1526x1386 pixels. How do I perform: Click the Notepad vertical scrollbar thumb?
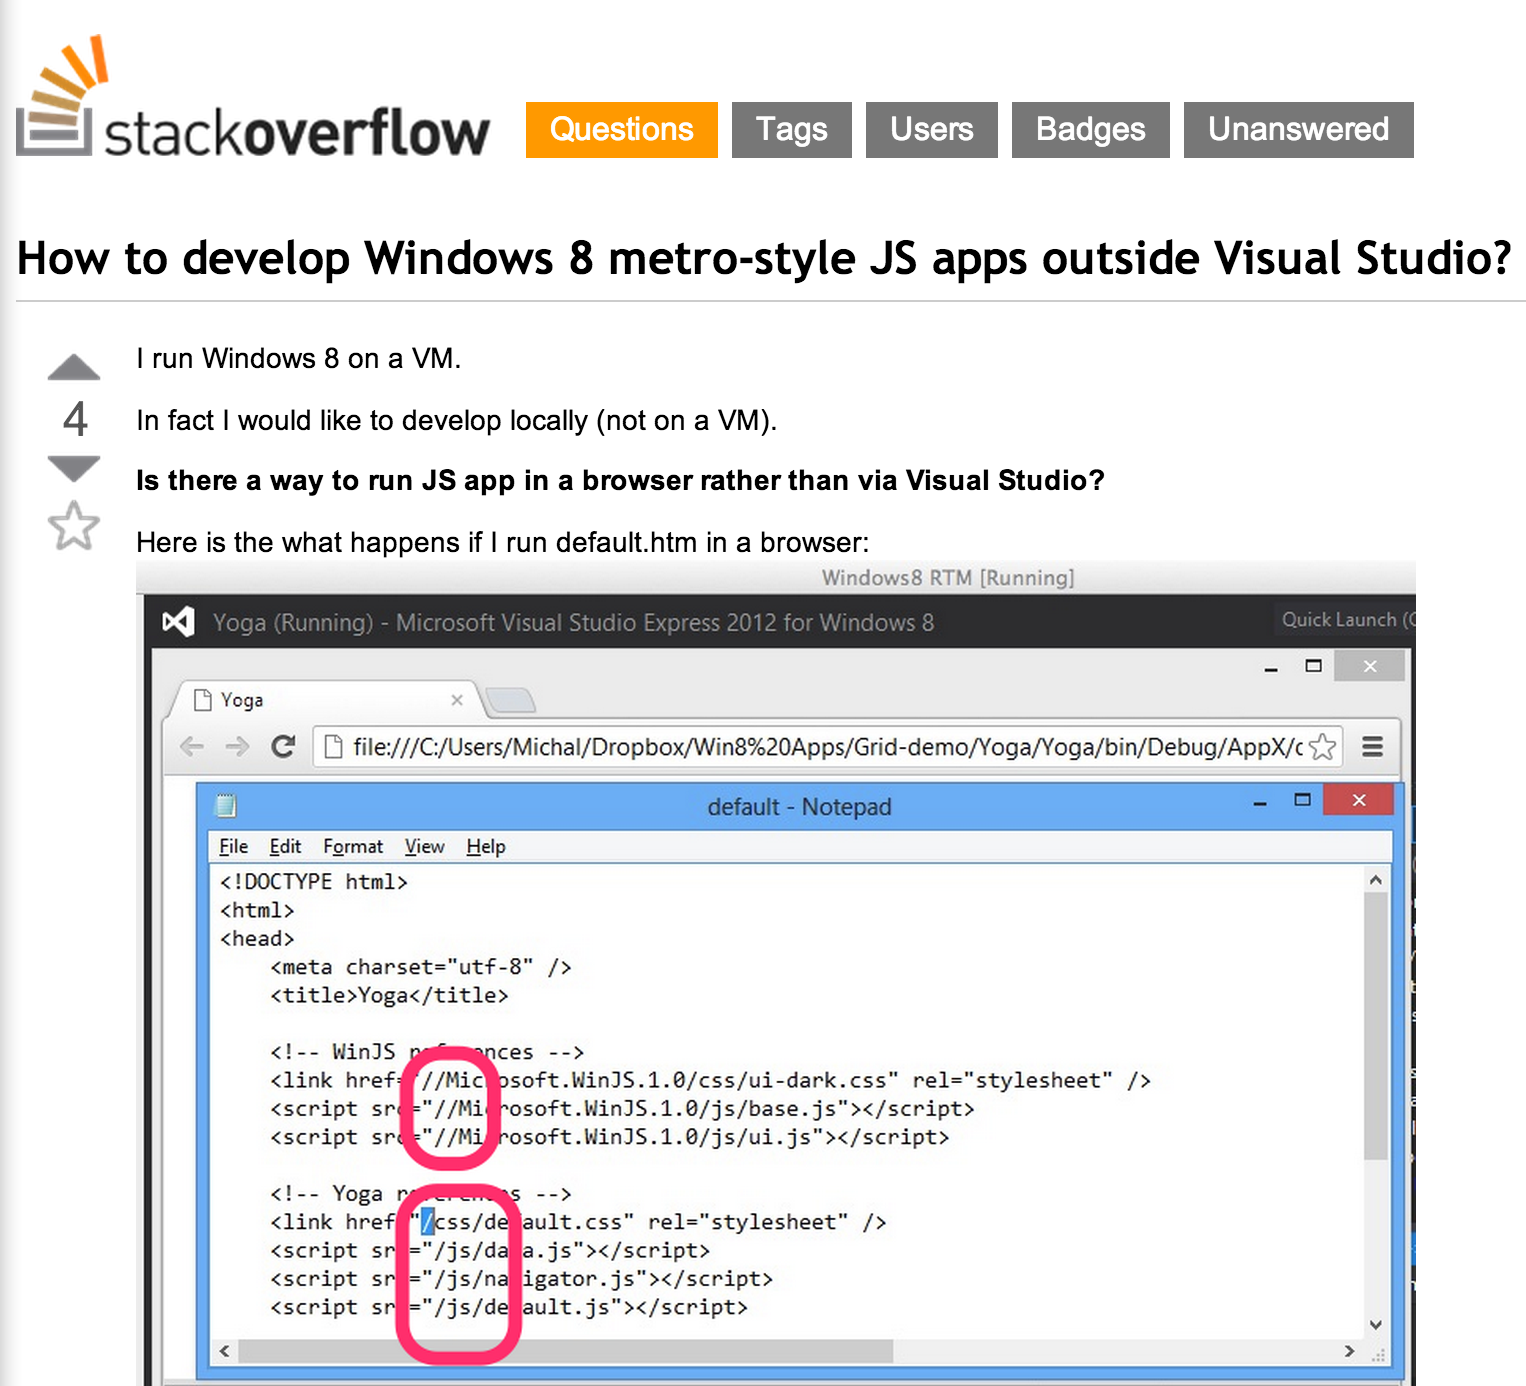(x=1376, y=1027)
